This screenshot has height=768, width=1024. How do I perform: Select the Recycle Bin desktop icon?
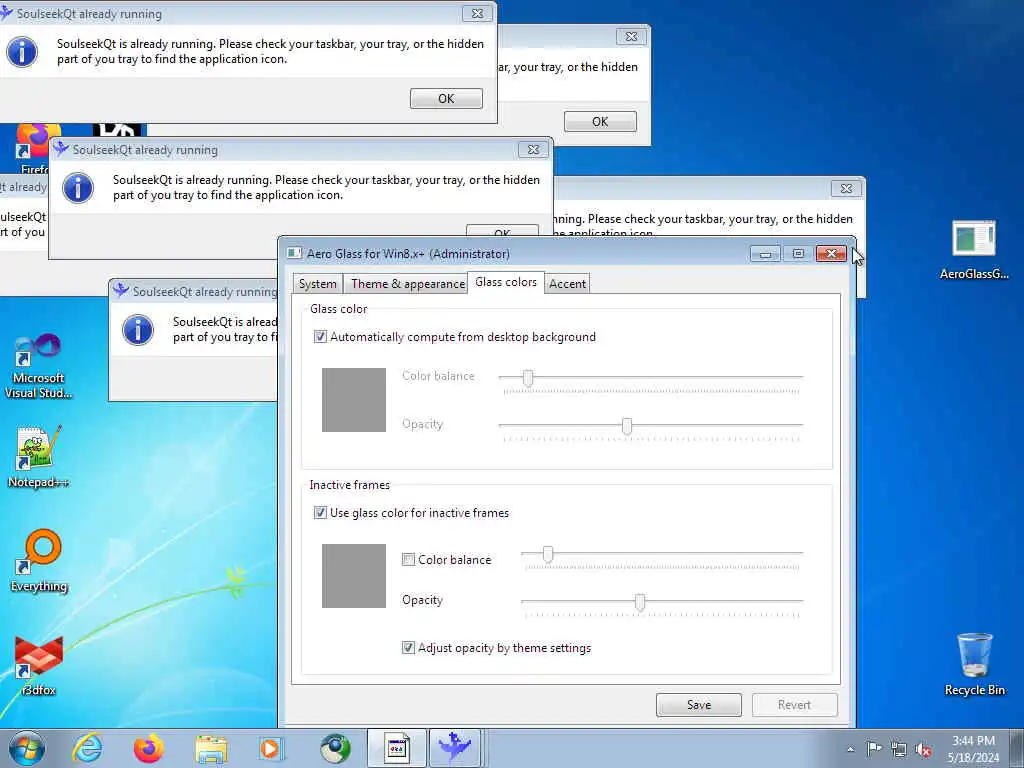coord(974,663)
